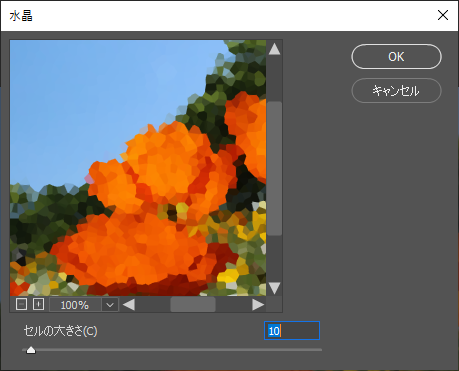
Task: Zoom out preview with minus icon
Action: click(21, 304)
